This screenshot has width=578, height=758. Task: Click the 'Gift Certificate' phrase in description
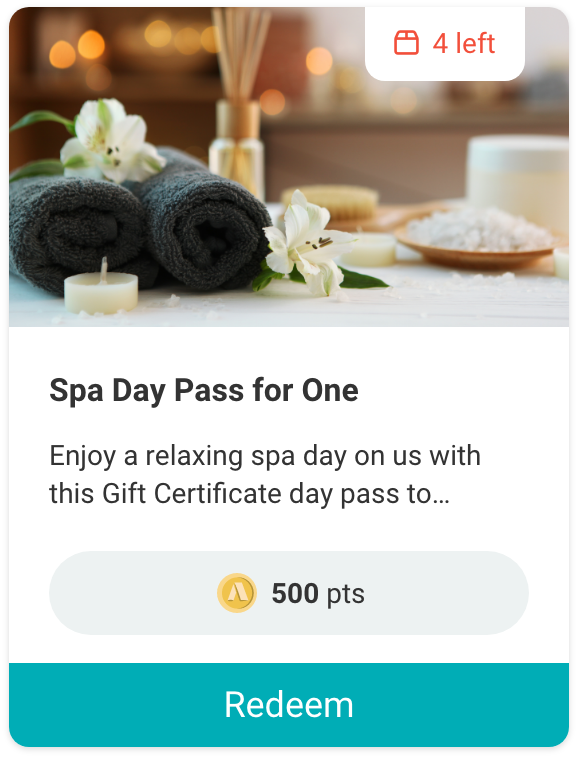click(193, 494)
